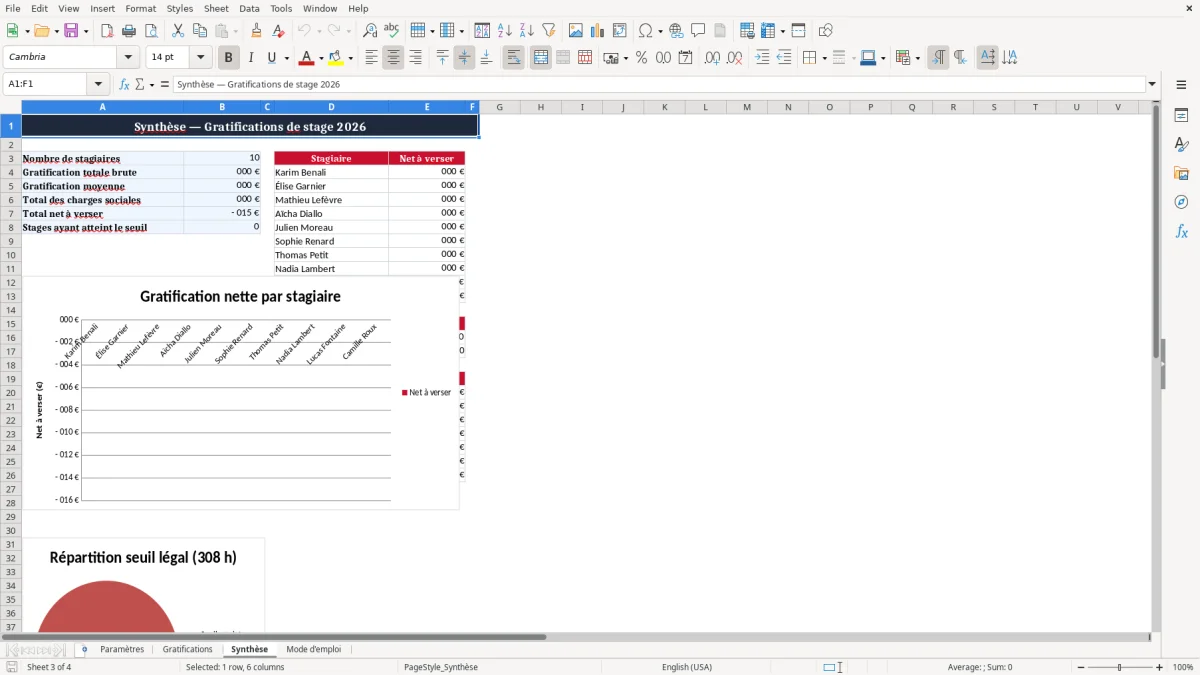The width and height of the screenshot is (1200, 675).
Task: Toggle Italic formatting
Action: (251, 58)
